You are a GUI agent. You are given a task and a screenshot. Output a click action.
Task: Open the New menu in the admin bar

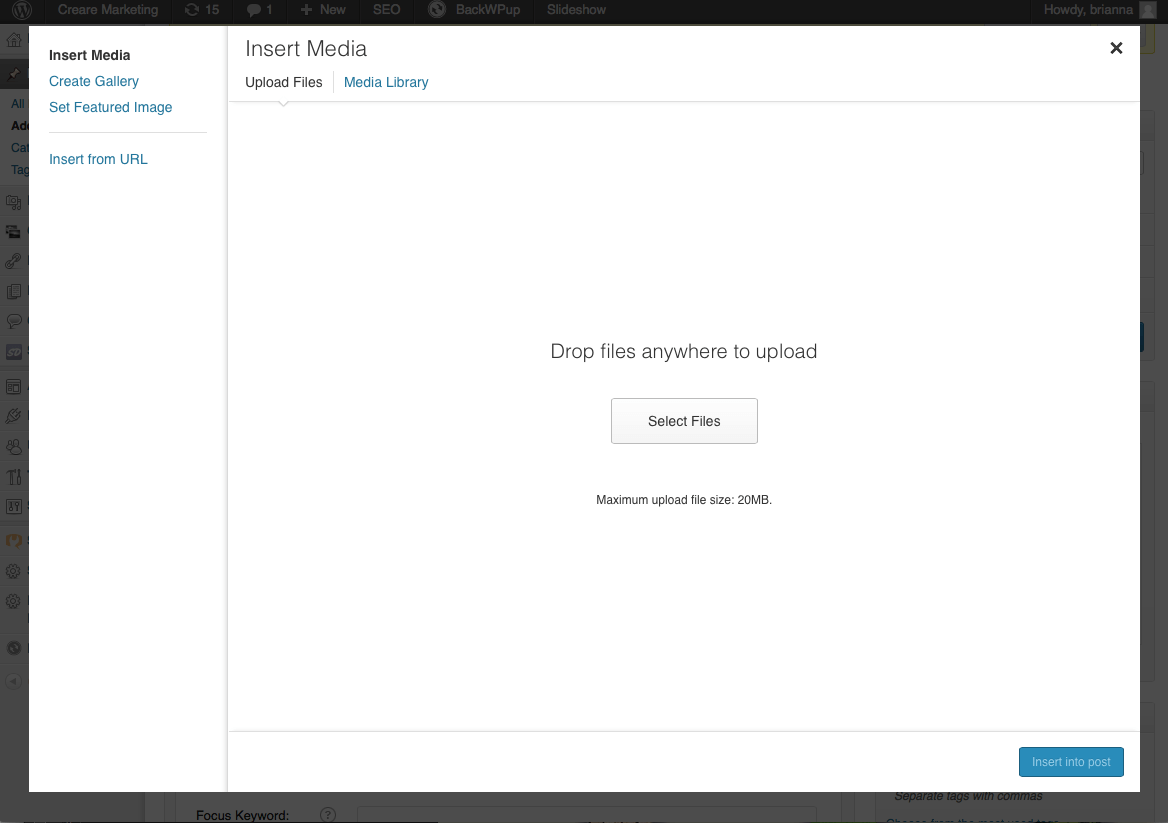point(322,11)
